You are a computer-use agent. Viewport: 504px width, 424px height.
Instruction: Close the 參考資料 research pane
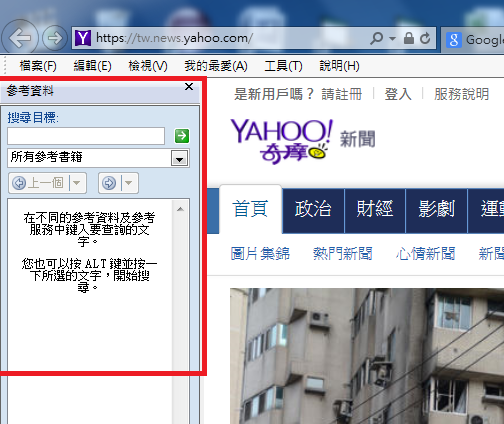(x=189, y=87)
